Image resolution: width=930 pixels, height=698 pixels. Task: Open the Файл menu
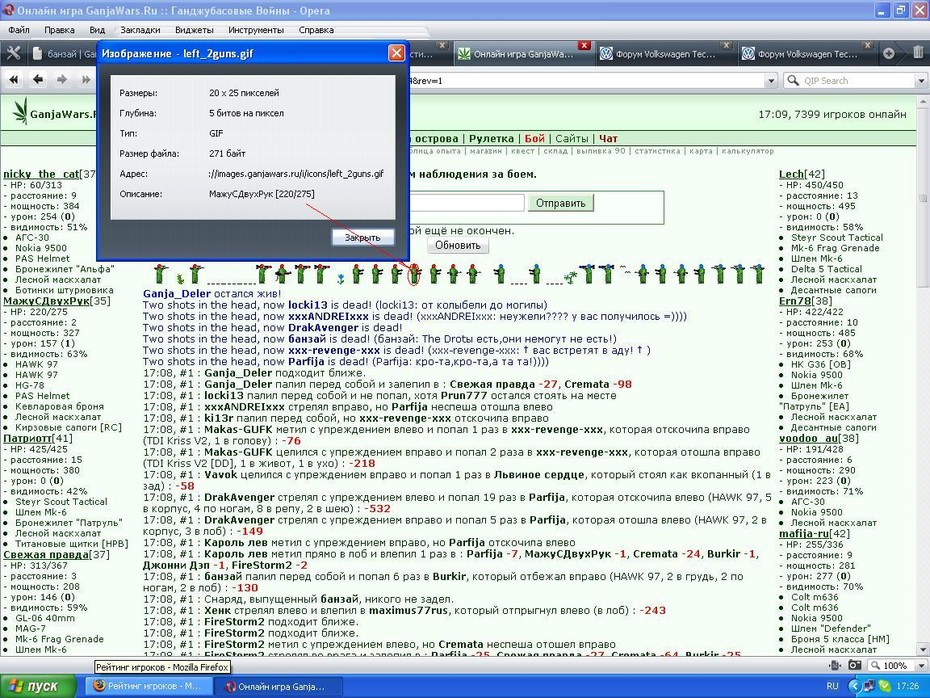19,30
